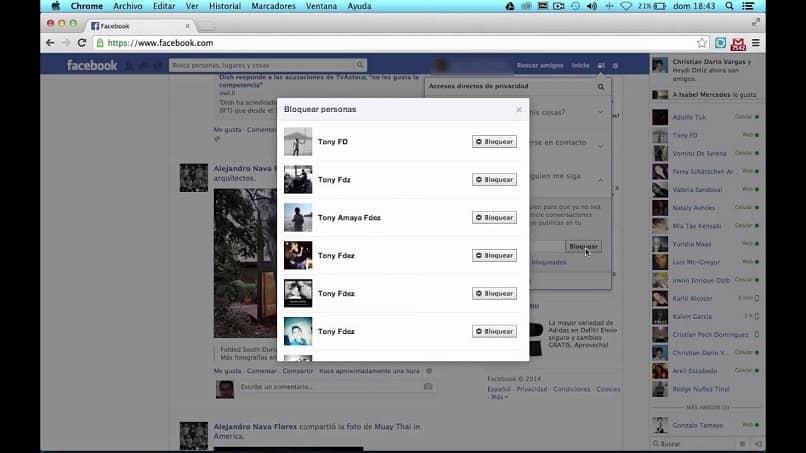806x453 pixels.
Task: Open chat options gear icon
Action: 742,444
